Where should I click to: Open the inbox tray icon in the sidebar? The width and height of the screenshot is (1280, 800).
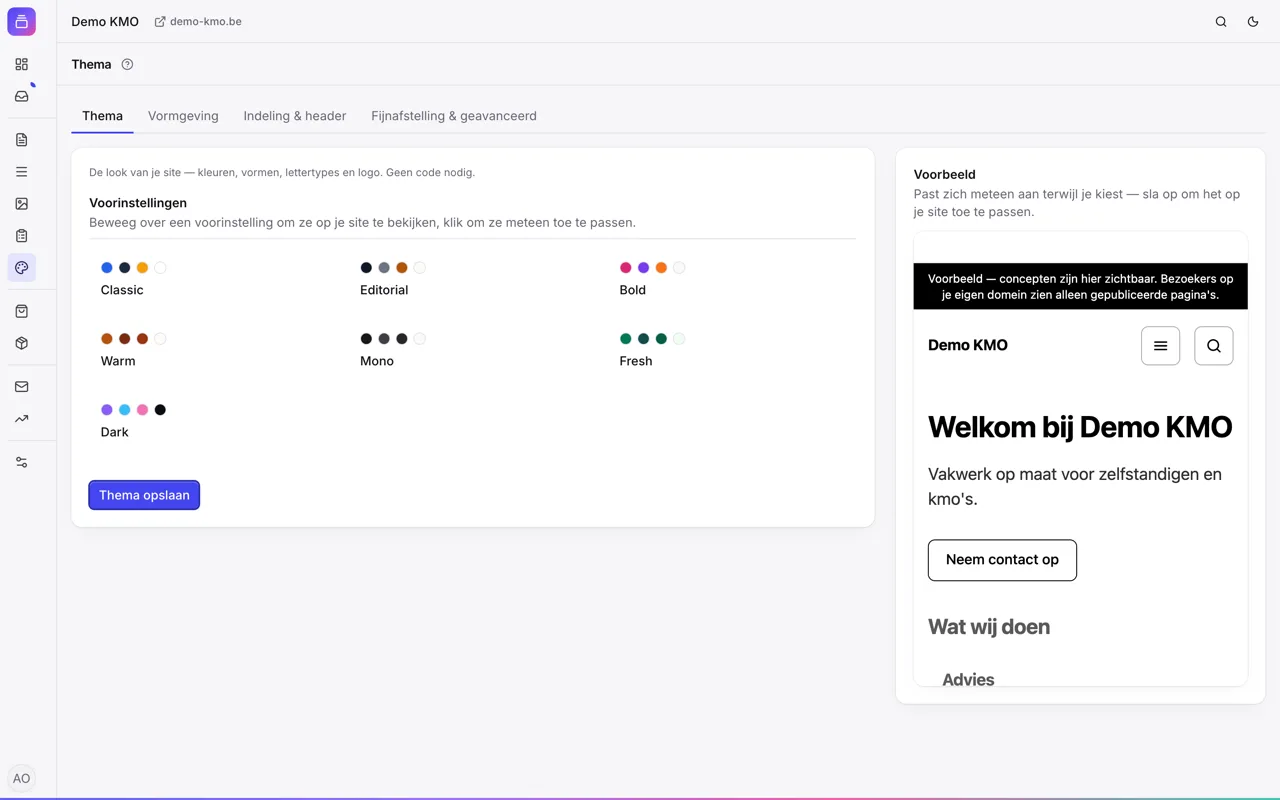click(21, 96)
